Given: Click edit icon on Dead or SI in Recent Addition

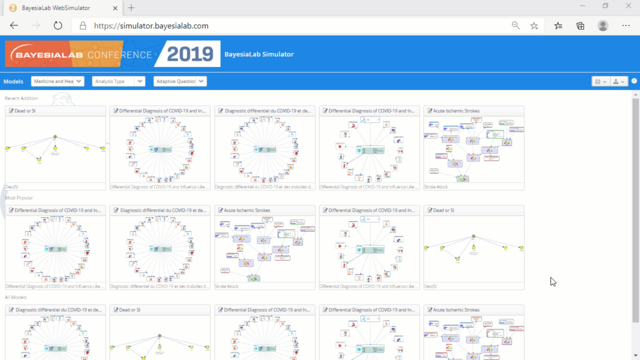Looking at the screenshot, I should click(11, 111).
